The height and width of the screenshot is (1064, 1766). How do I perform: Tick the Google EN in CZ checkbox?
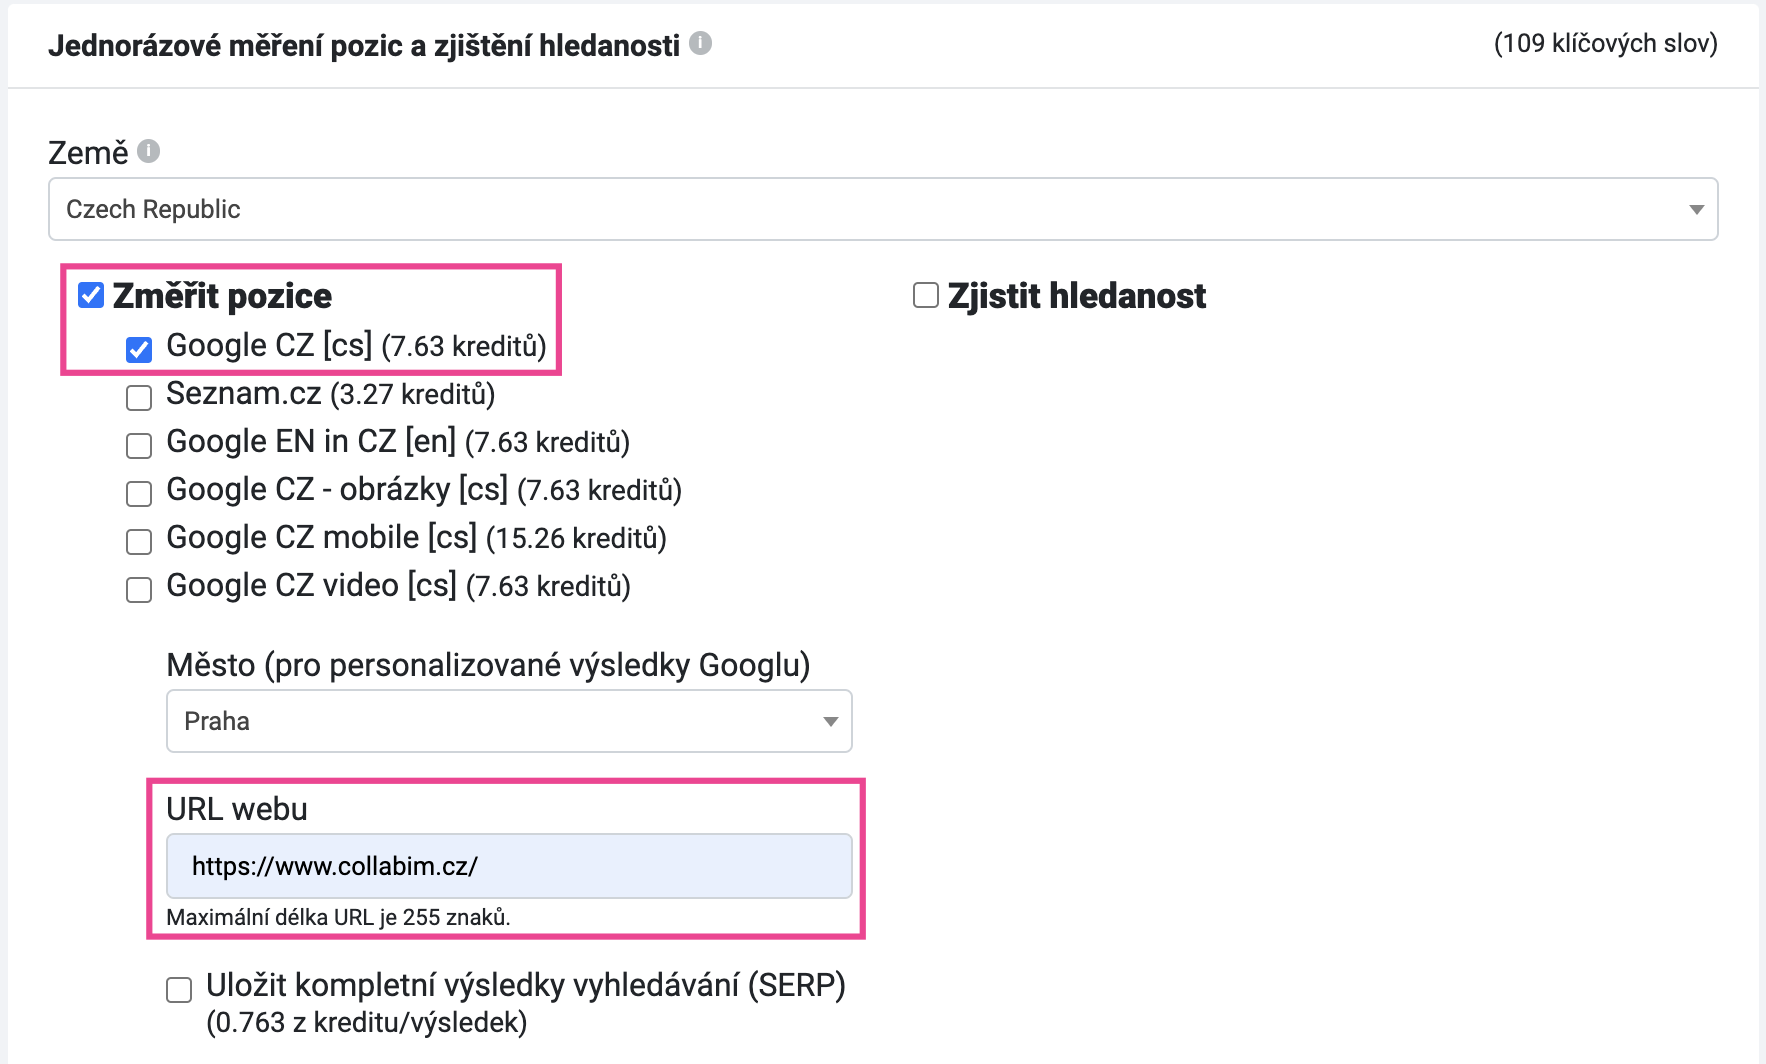(139, 445)
